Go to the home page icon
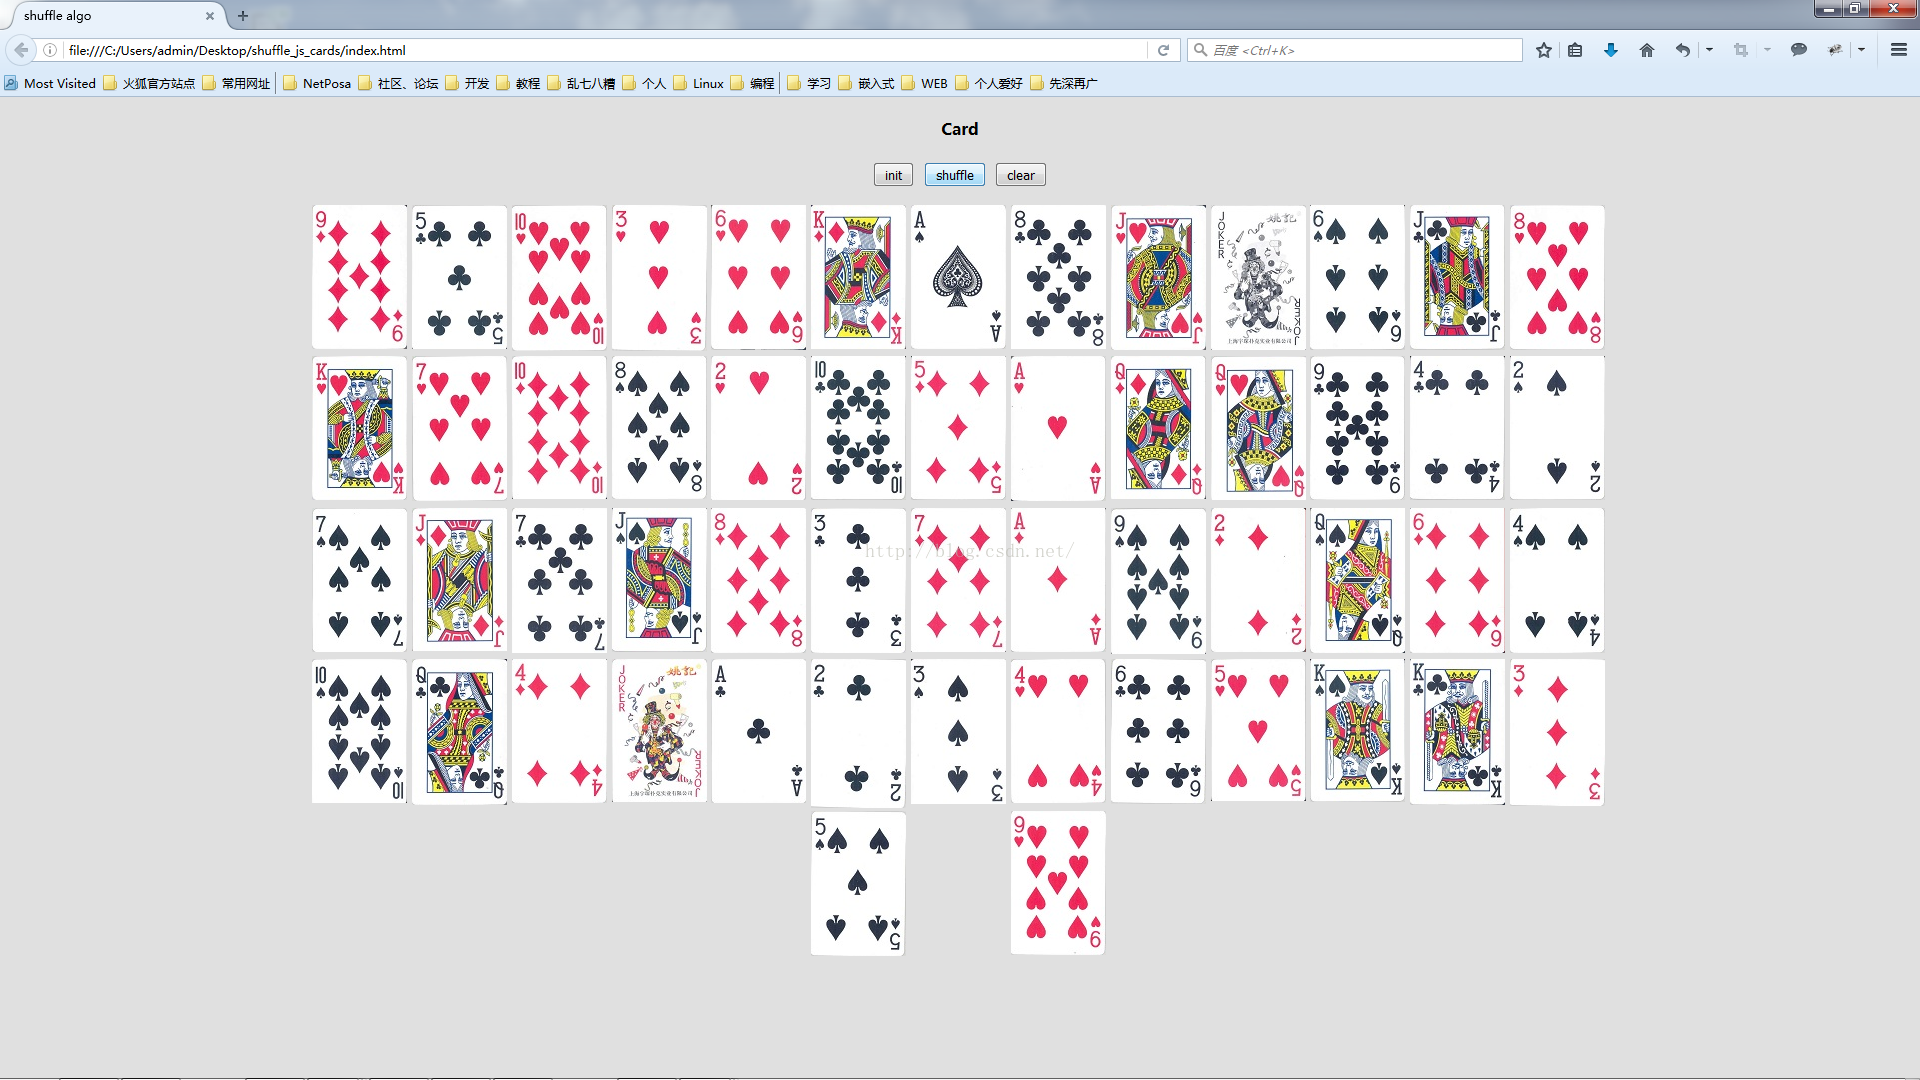Viewport: 1920px width, 1080px height. click(x=1647, y=50)
